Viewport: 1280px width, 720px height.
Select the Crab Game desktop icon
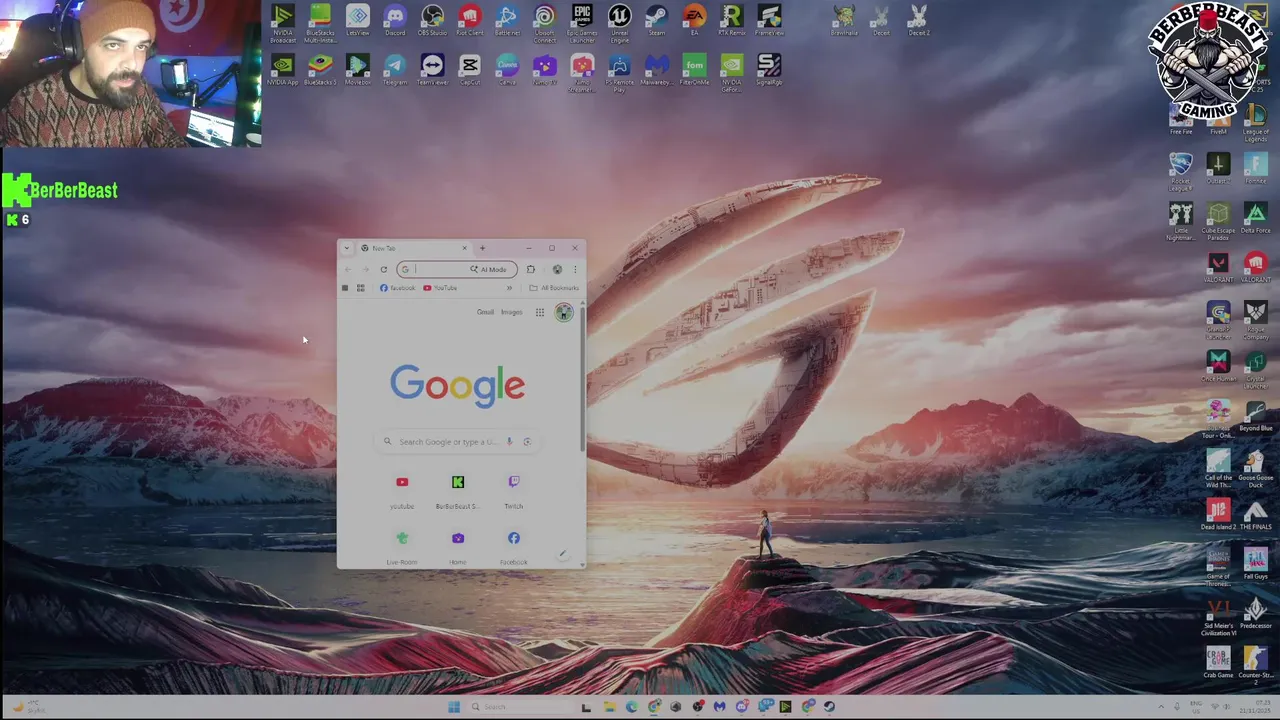[x=1218, y=664]
